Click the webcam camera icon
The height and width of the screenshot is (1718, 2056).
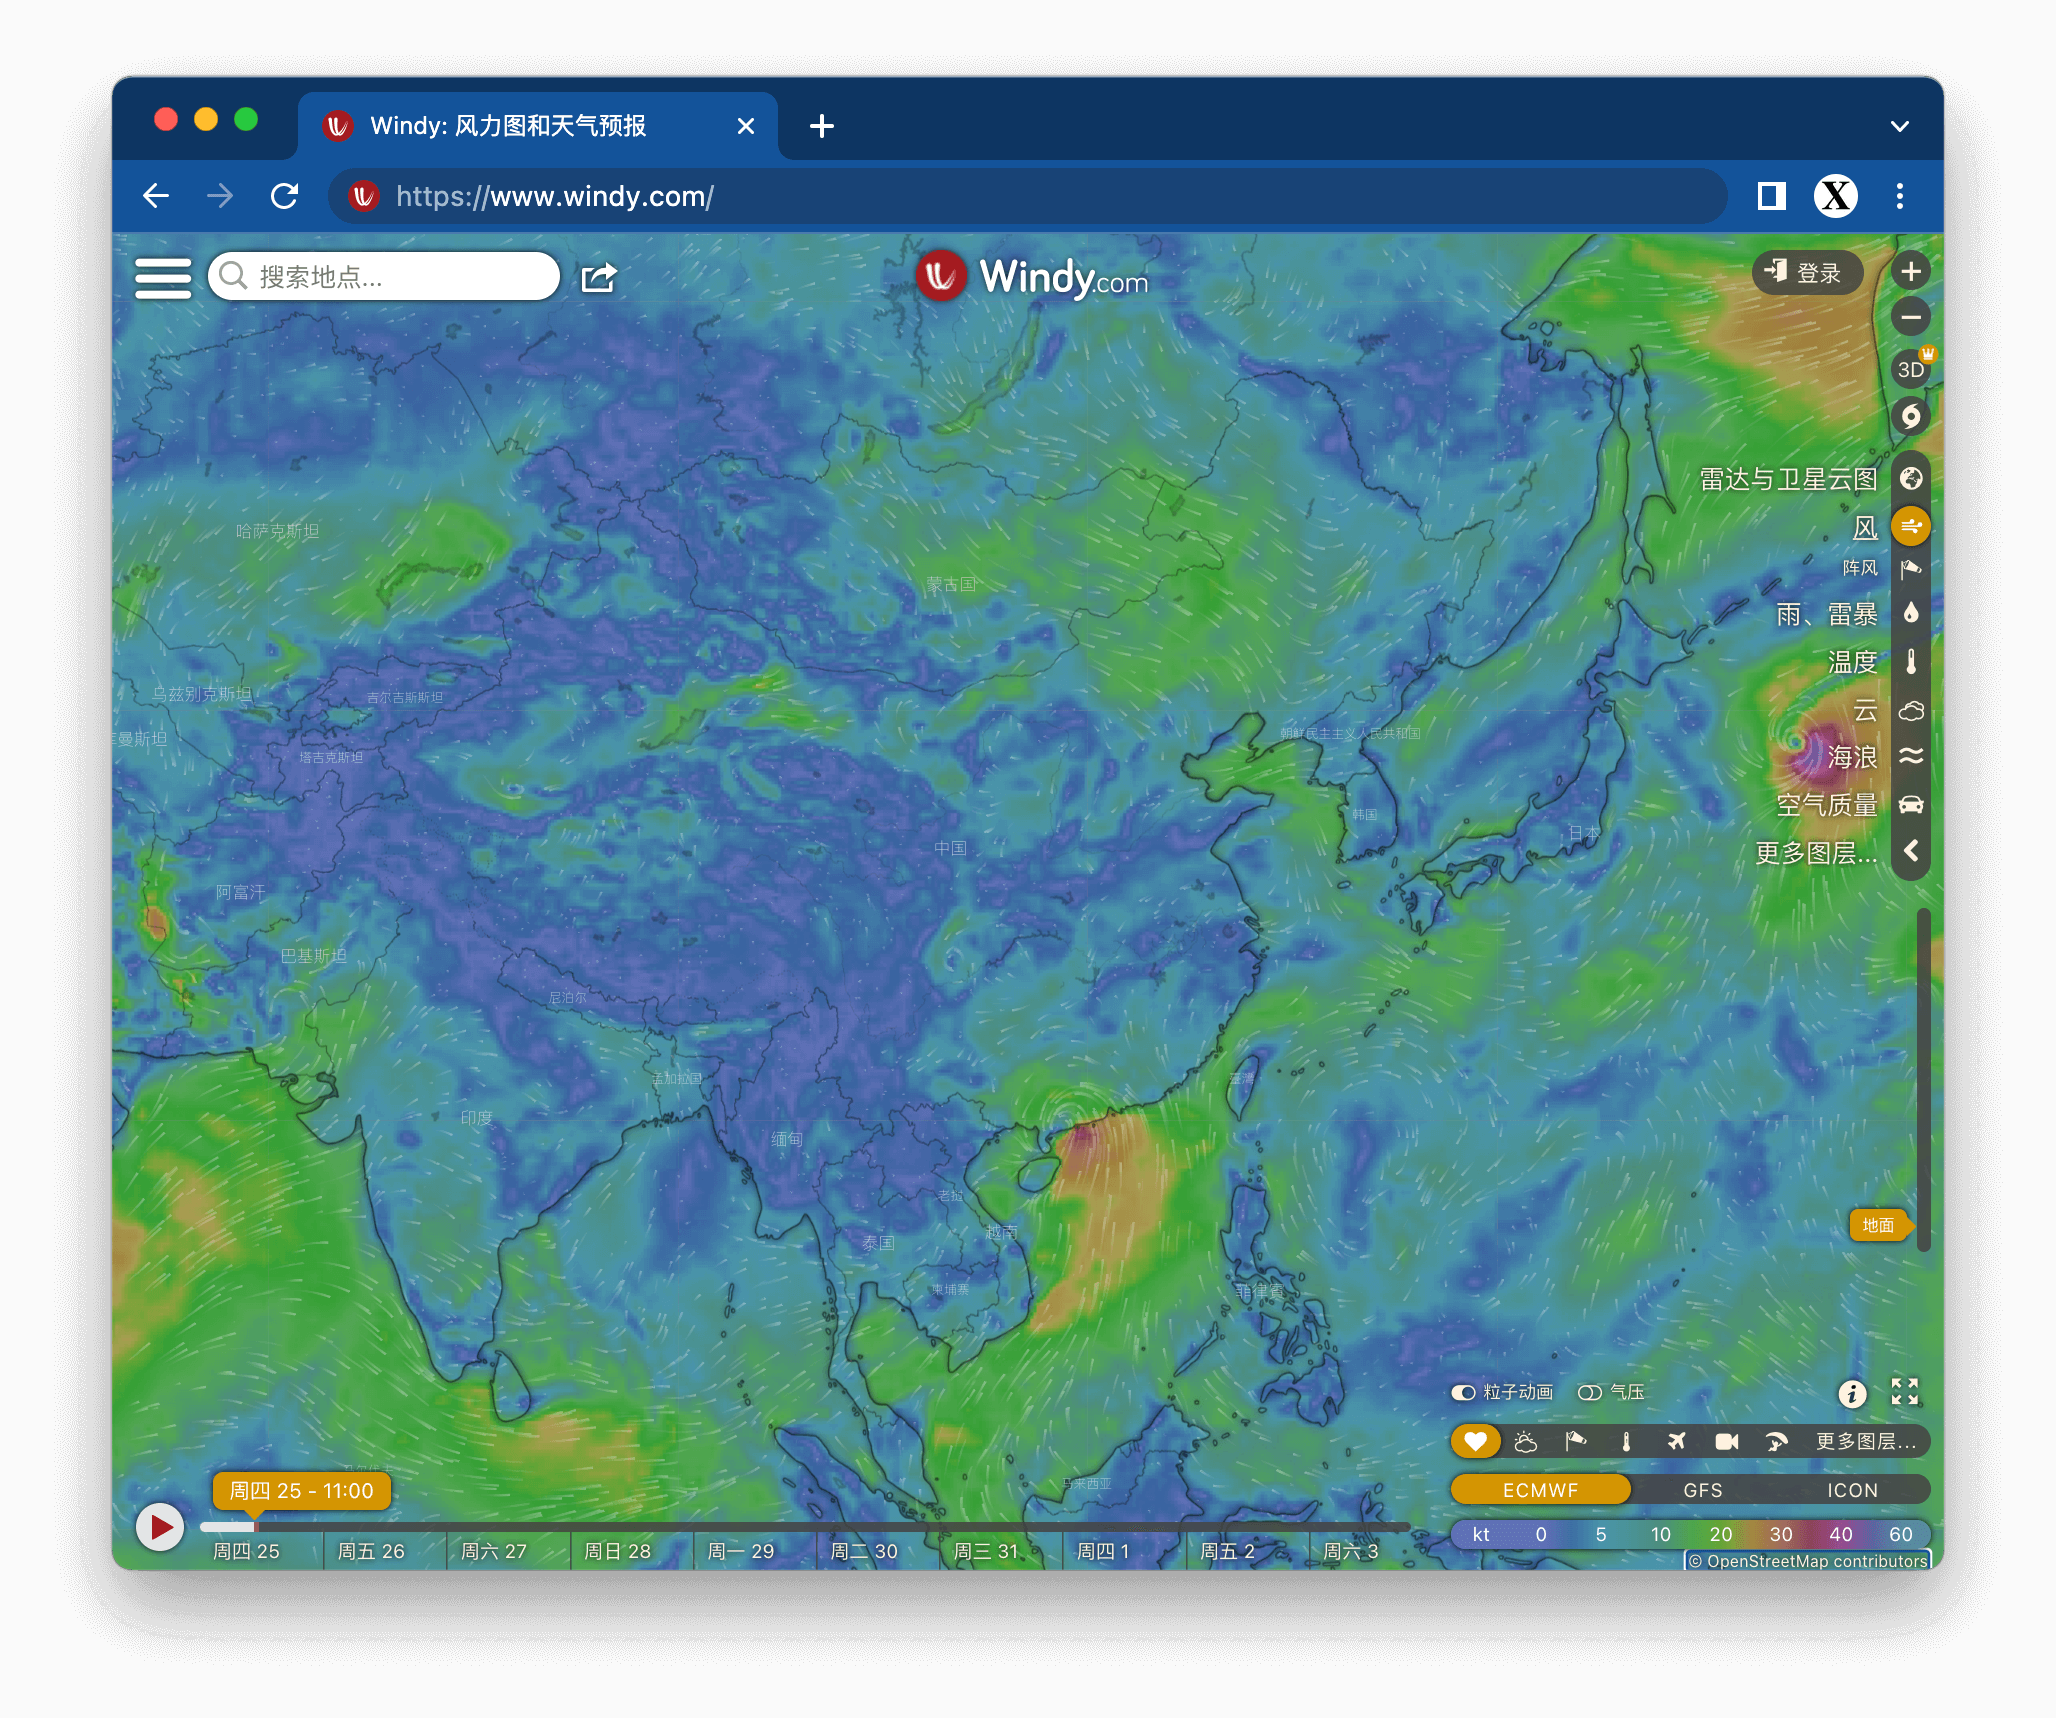[x=1726, y=1441]
